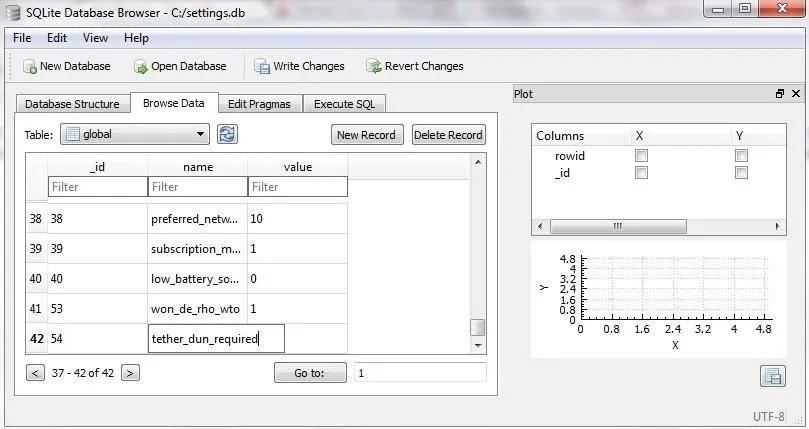Image resolution: width=809 pixels, height=429 pixels.
Task: Select the _id cell showing 53
Action: pos(98,309)
